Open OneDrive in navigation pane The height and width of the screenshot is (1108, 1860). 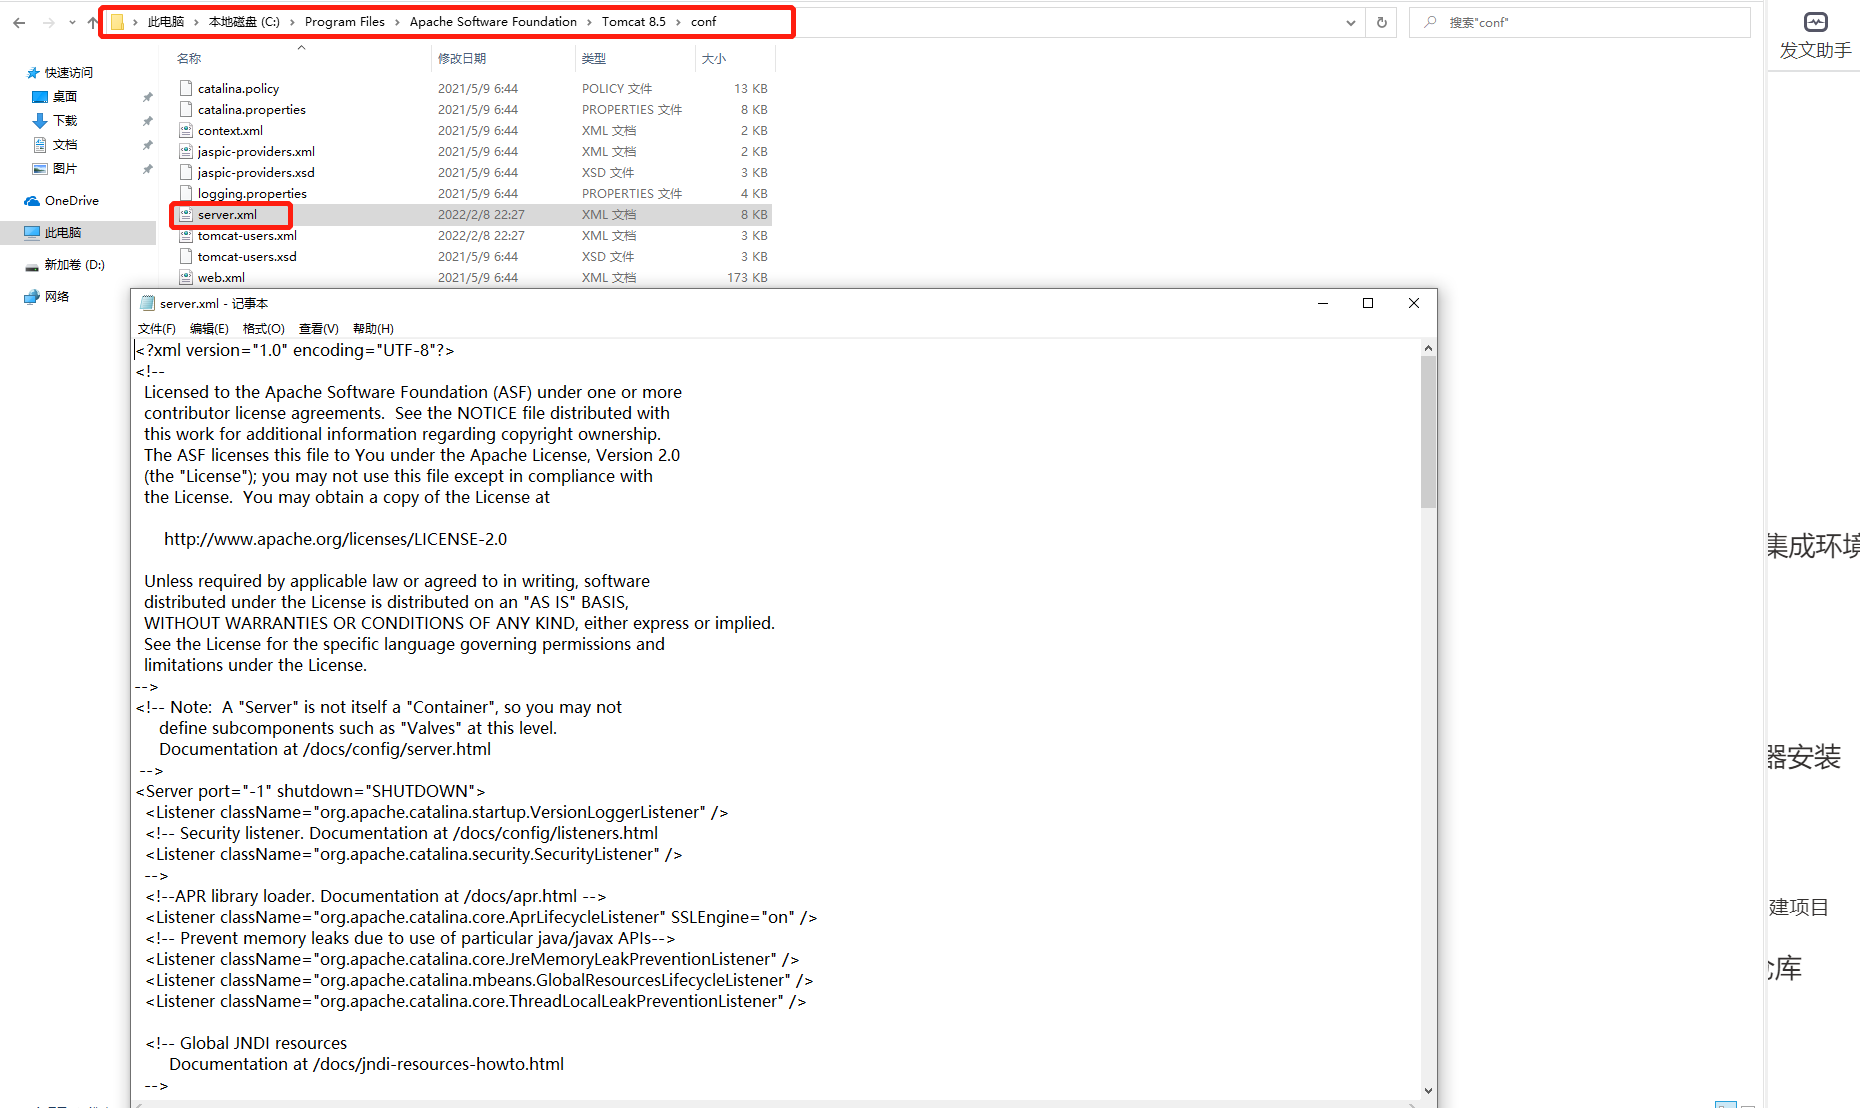72,201
